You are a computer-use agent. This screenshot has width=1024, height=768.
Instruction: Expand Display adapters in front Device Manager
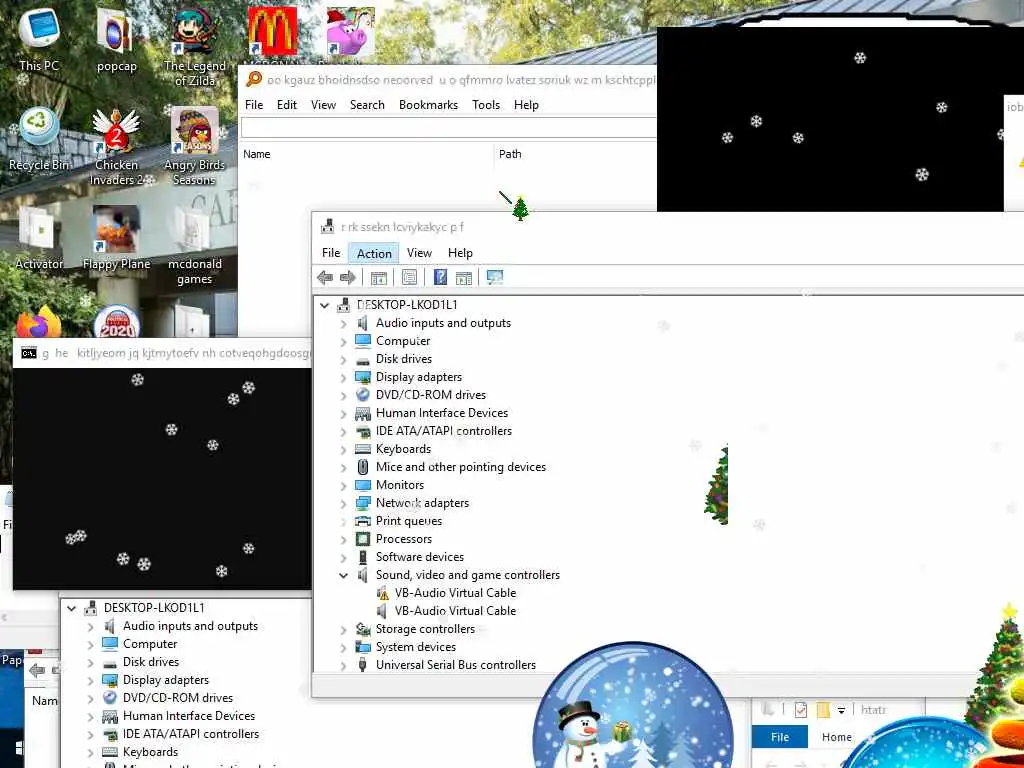(344, 377)
